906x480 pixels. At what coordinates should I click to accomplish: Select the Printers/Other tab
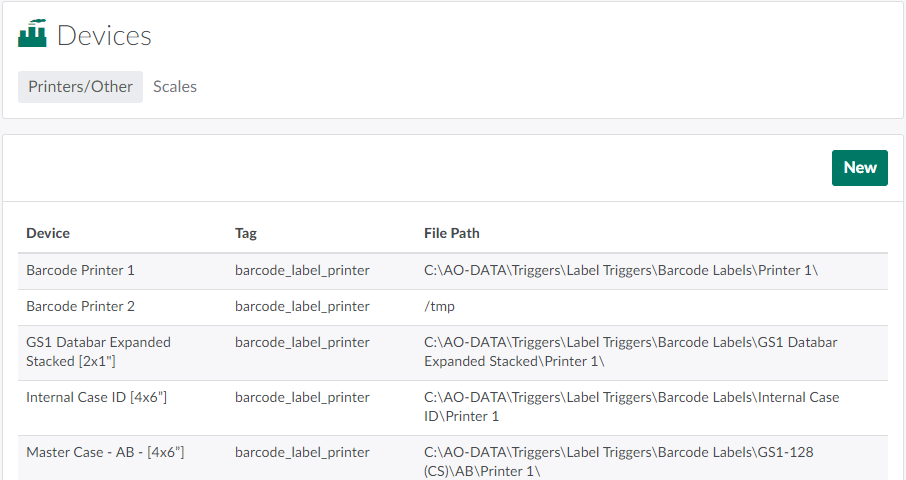[x=80, y=87]
